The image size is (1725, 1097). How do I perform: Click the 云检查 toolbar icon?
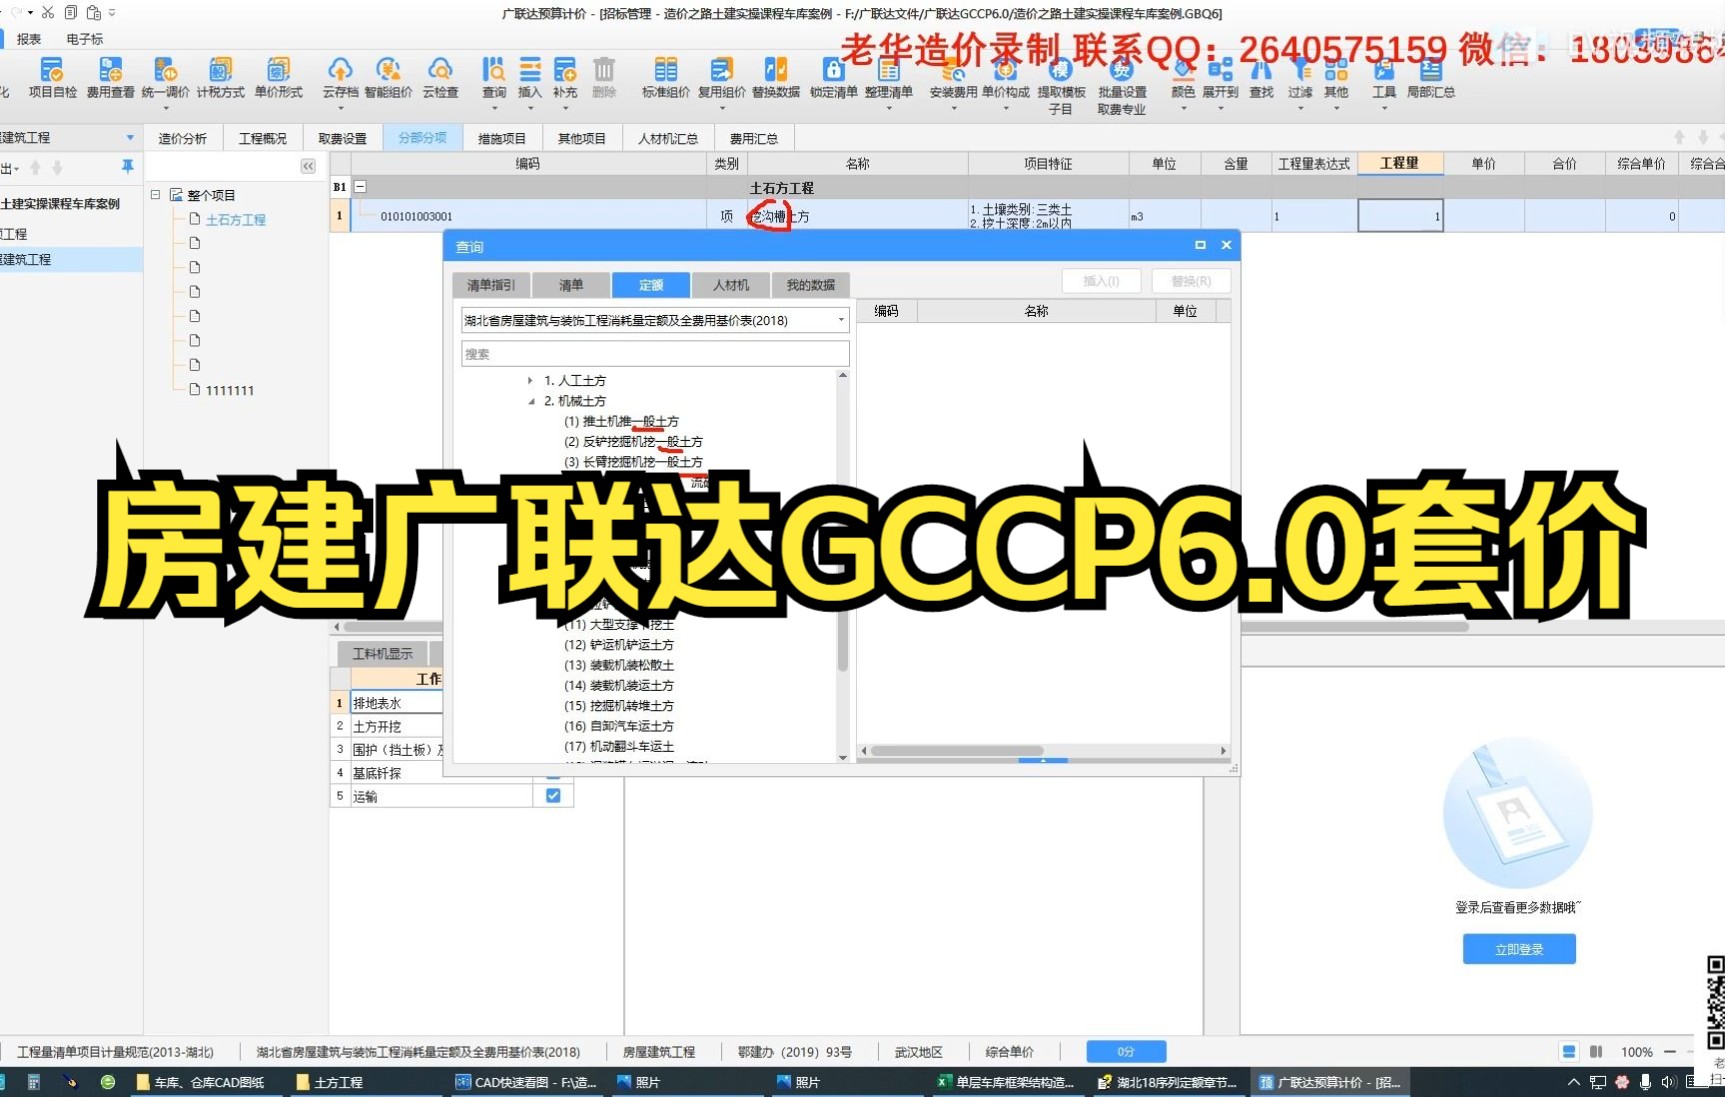tap(440, 78)
